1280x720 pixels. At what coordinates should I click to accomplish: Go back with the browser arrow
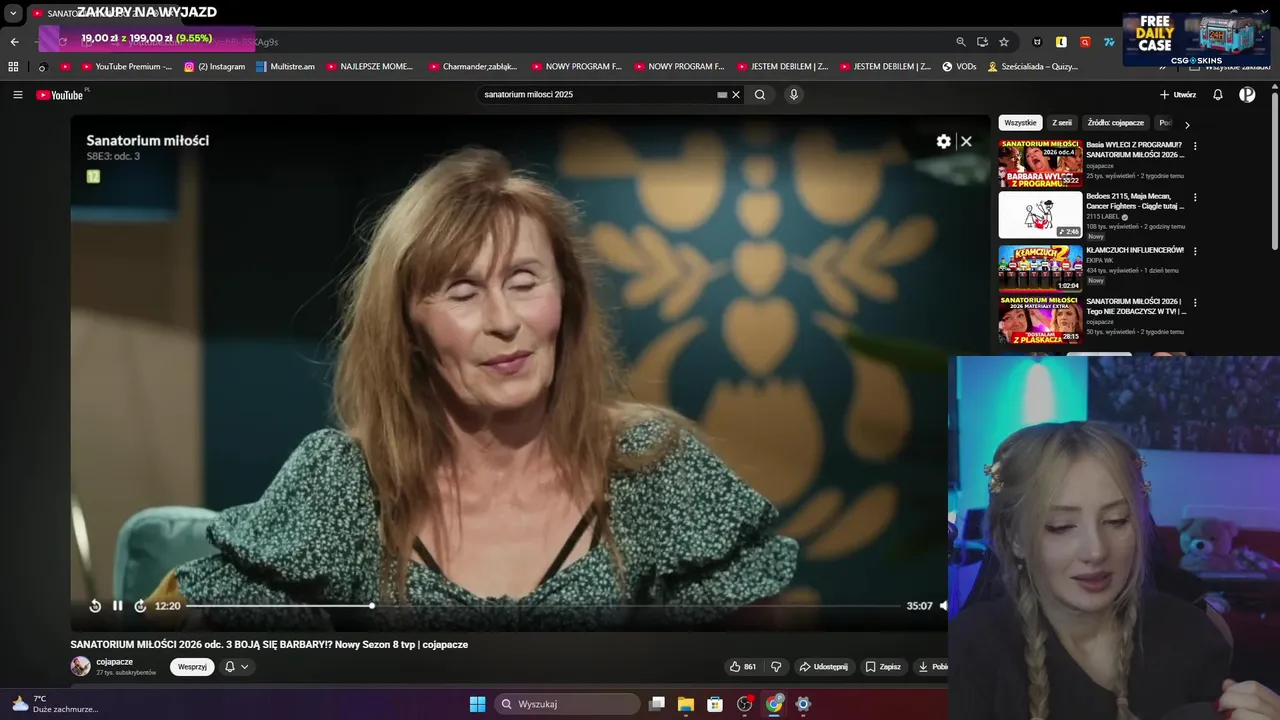[14, 42]
